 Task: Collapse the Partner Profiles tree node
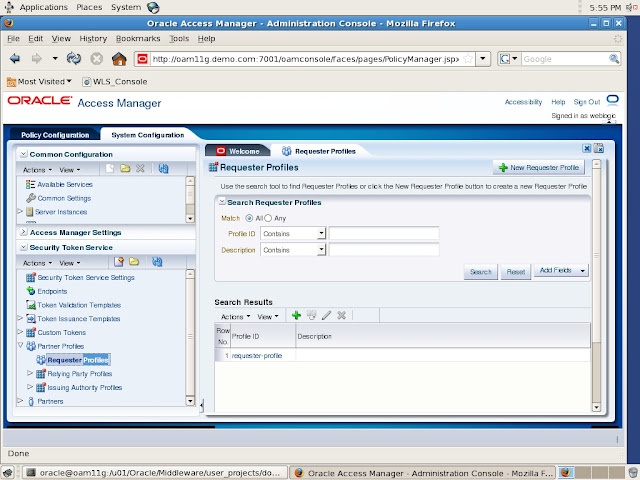(20, 345)
